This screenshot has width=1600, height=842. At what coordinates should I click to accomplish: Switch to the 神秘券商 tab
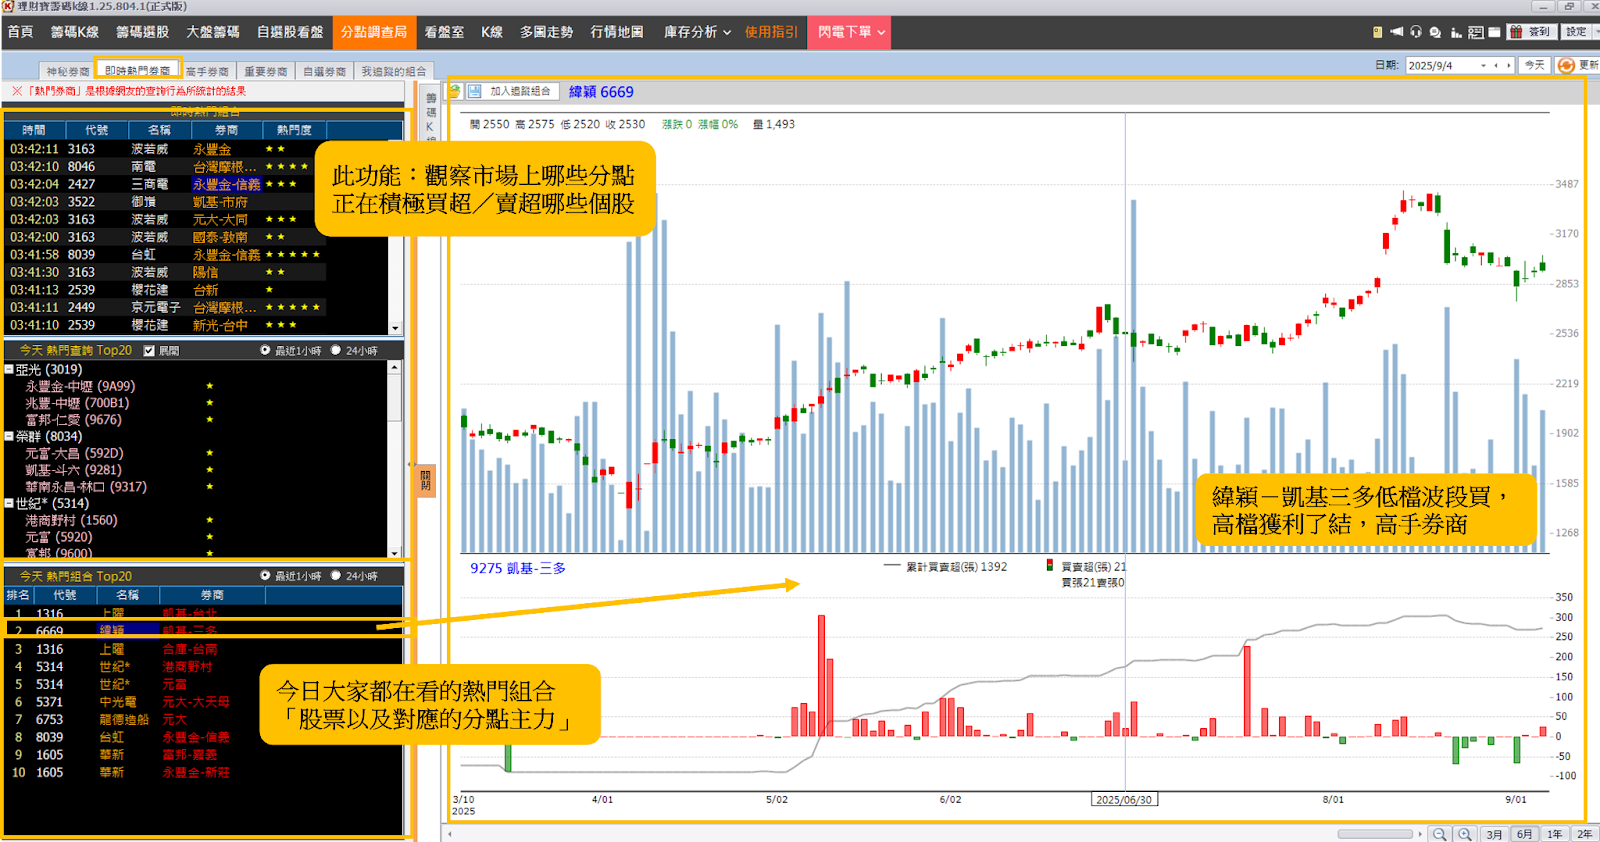(67, 71)
